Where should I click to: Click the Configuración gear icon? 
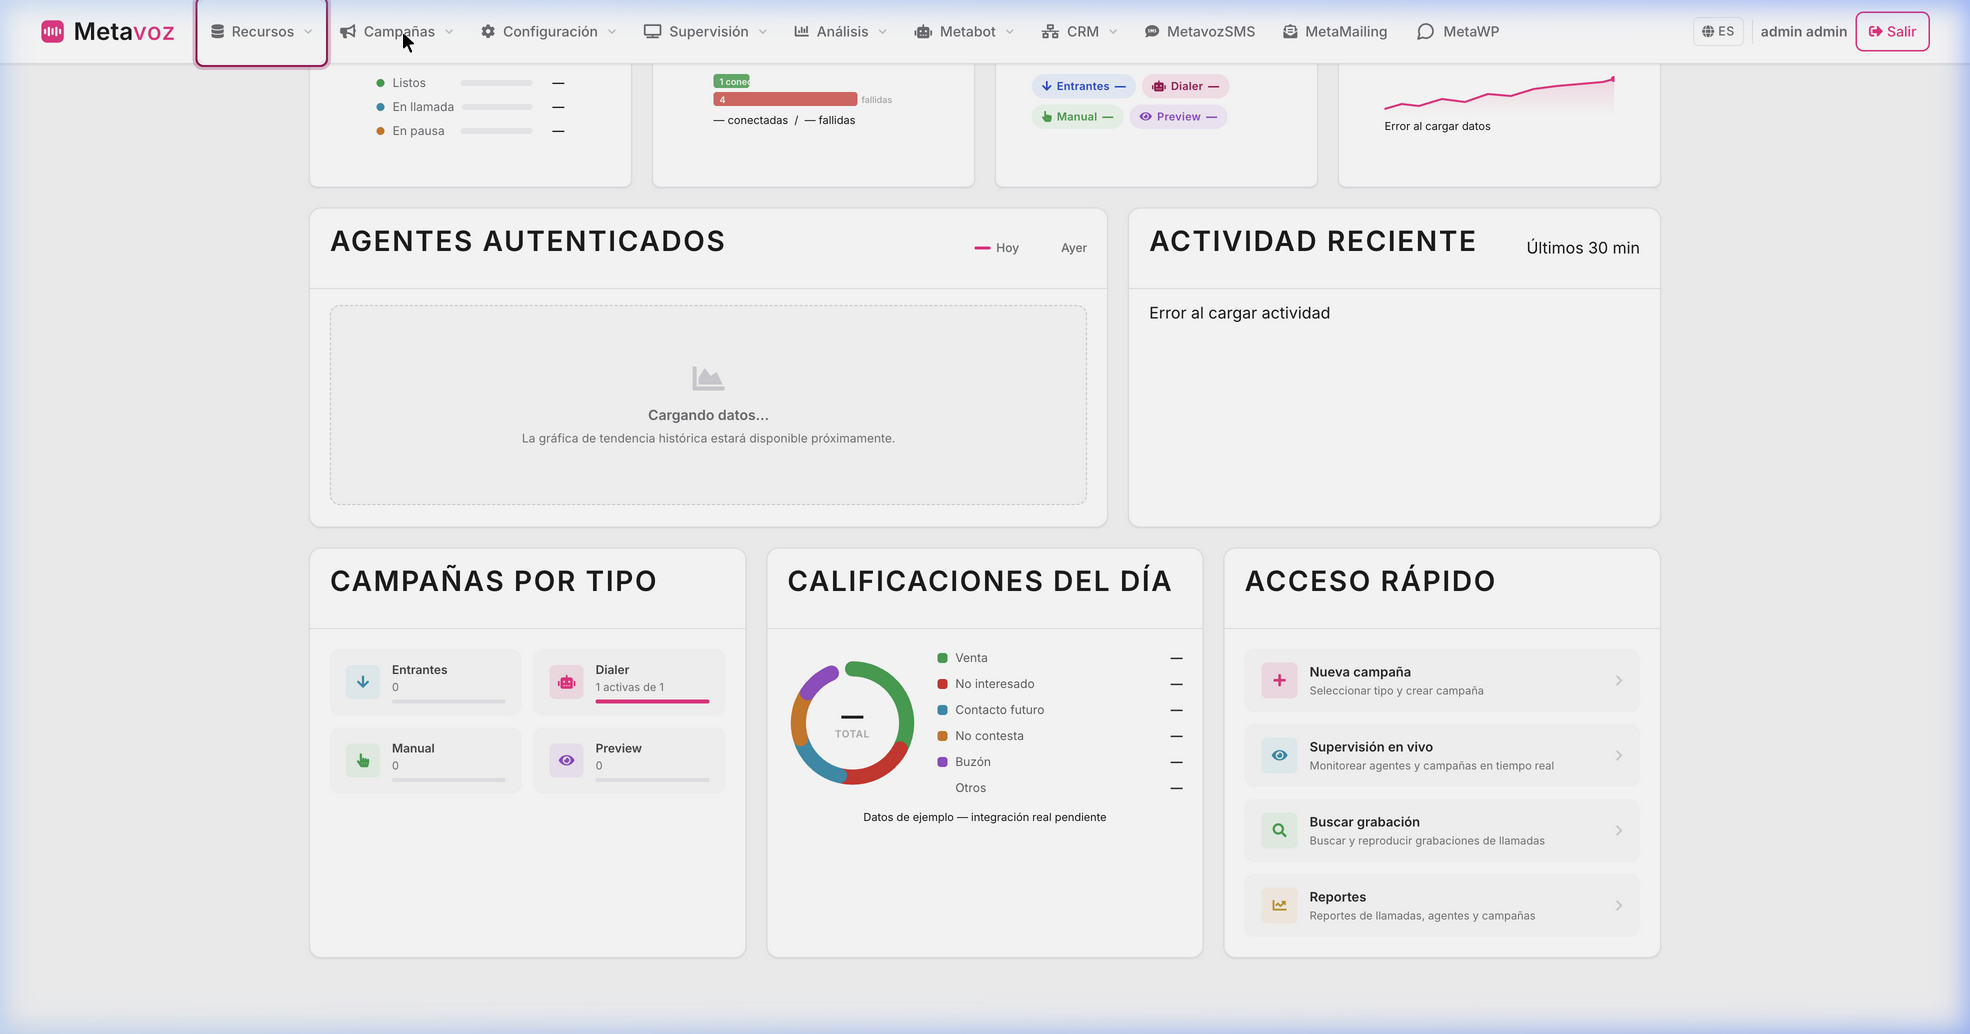[x=488, y=32]
